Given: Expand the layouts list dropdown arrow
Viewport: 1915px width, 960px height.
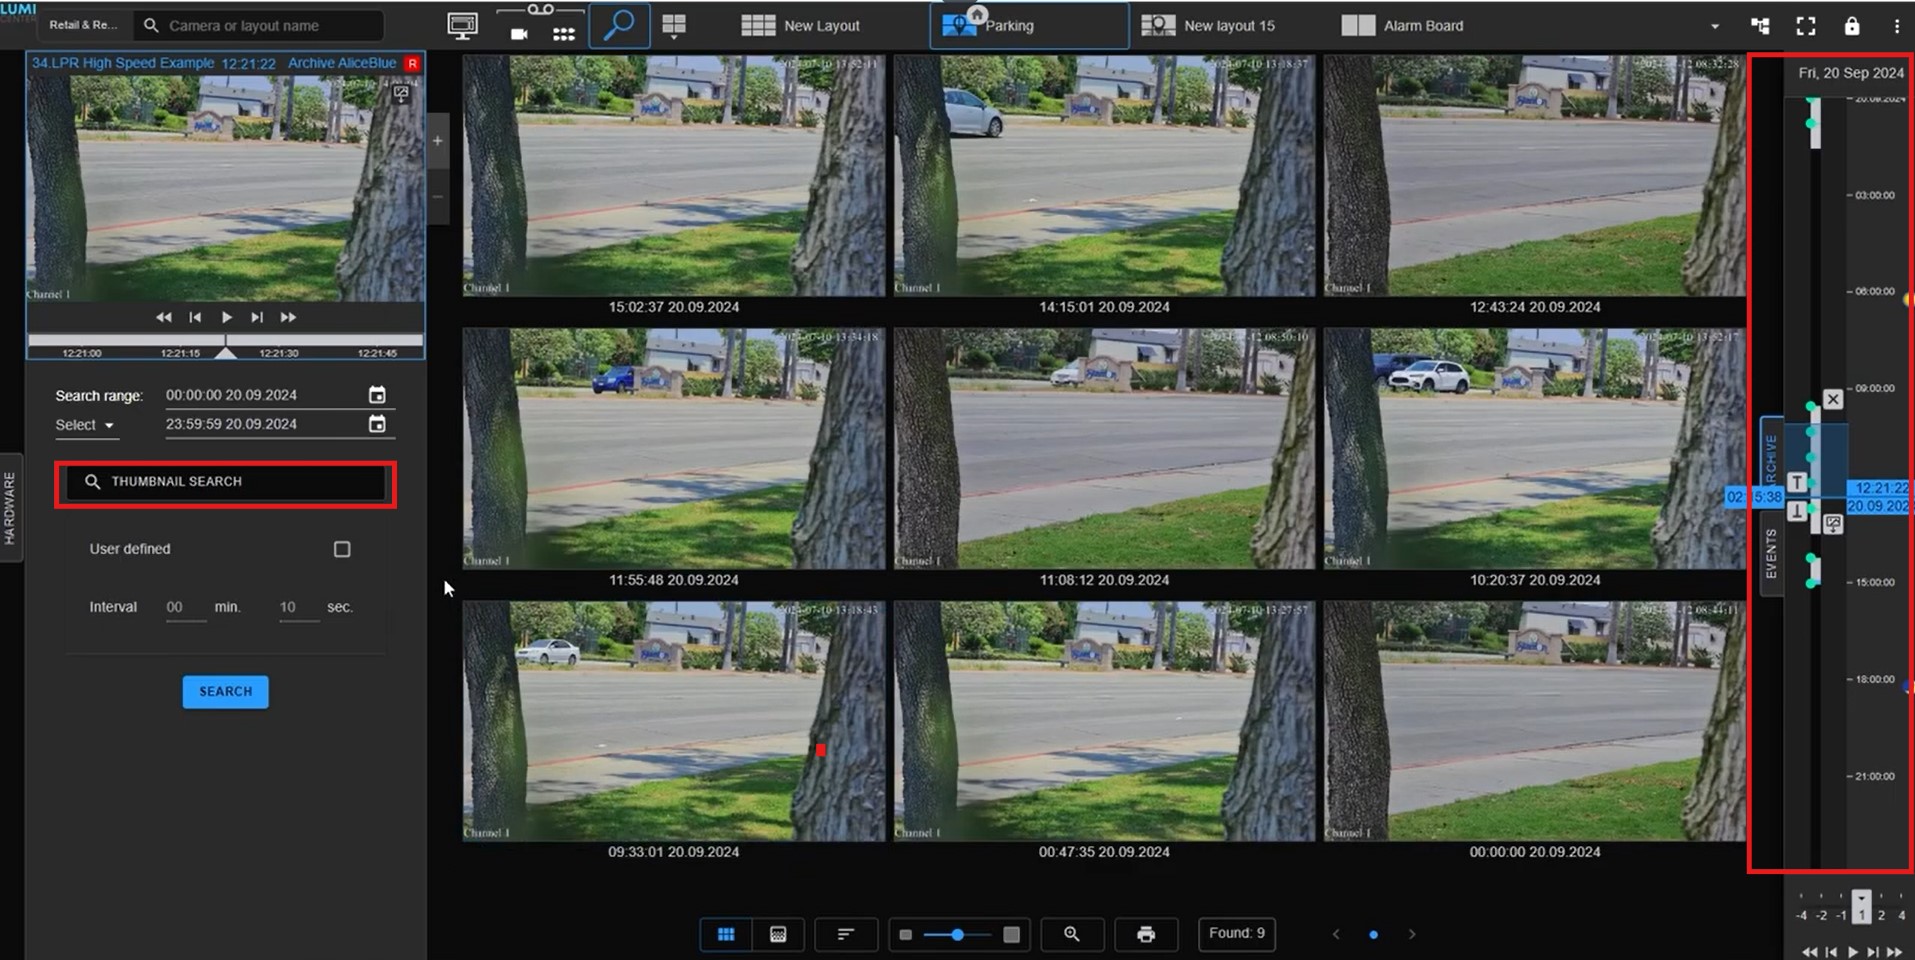Looking at the screenshot, I should pos(1714,26).
